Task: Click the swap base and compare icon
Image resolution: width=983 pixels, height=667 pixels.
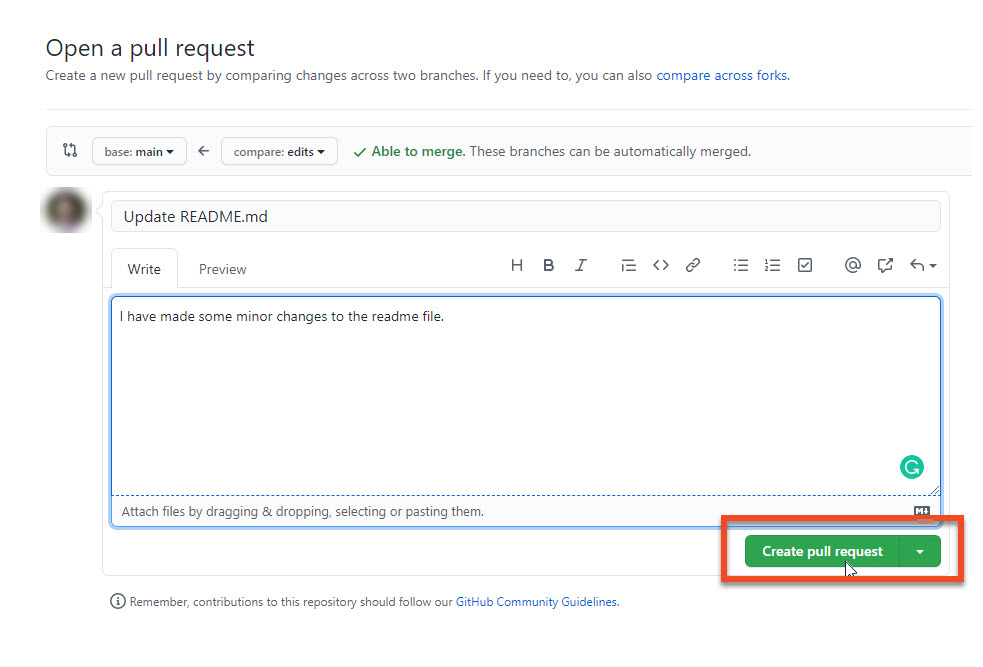Action: (69, 150)
